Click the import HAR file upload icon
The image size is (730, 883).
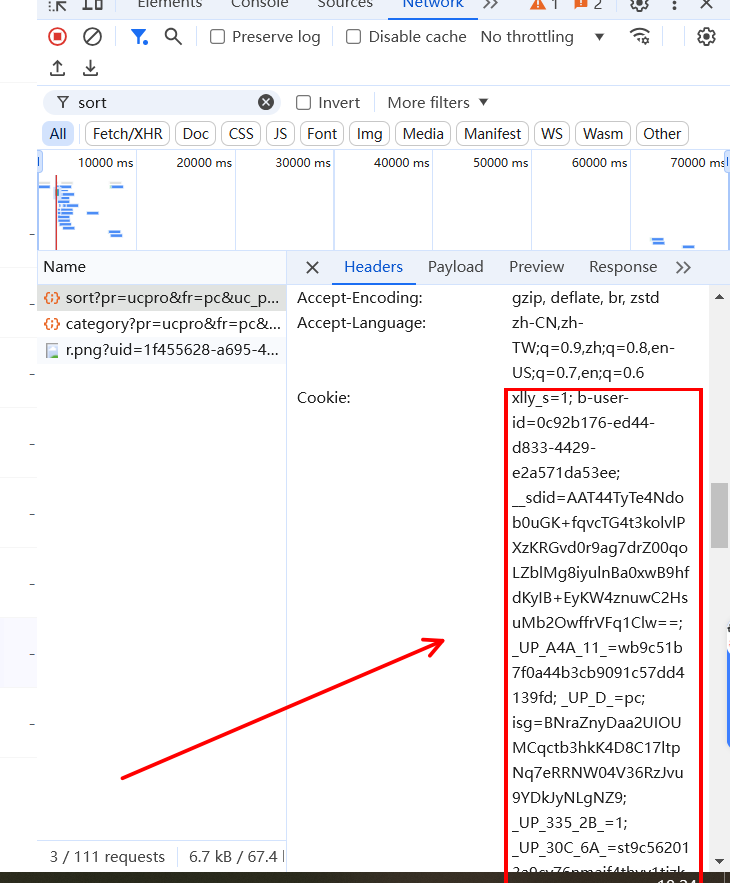point(58,68)
